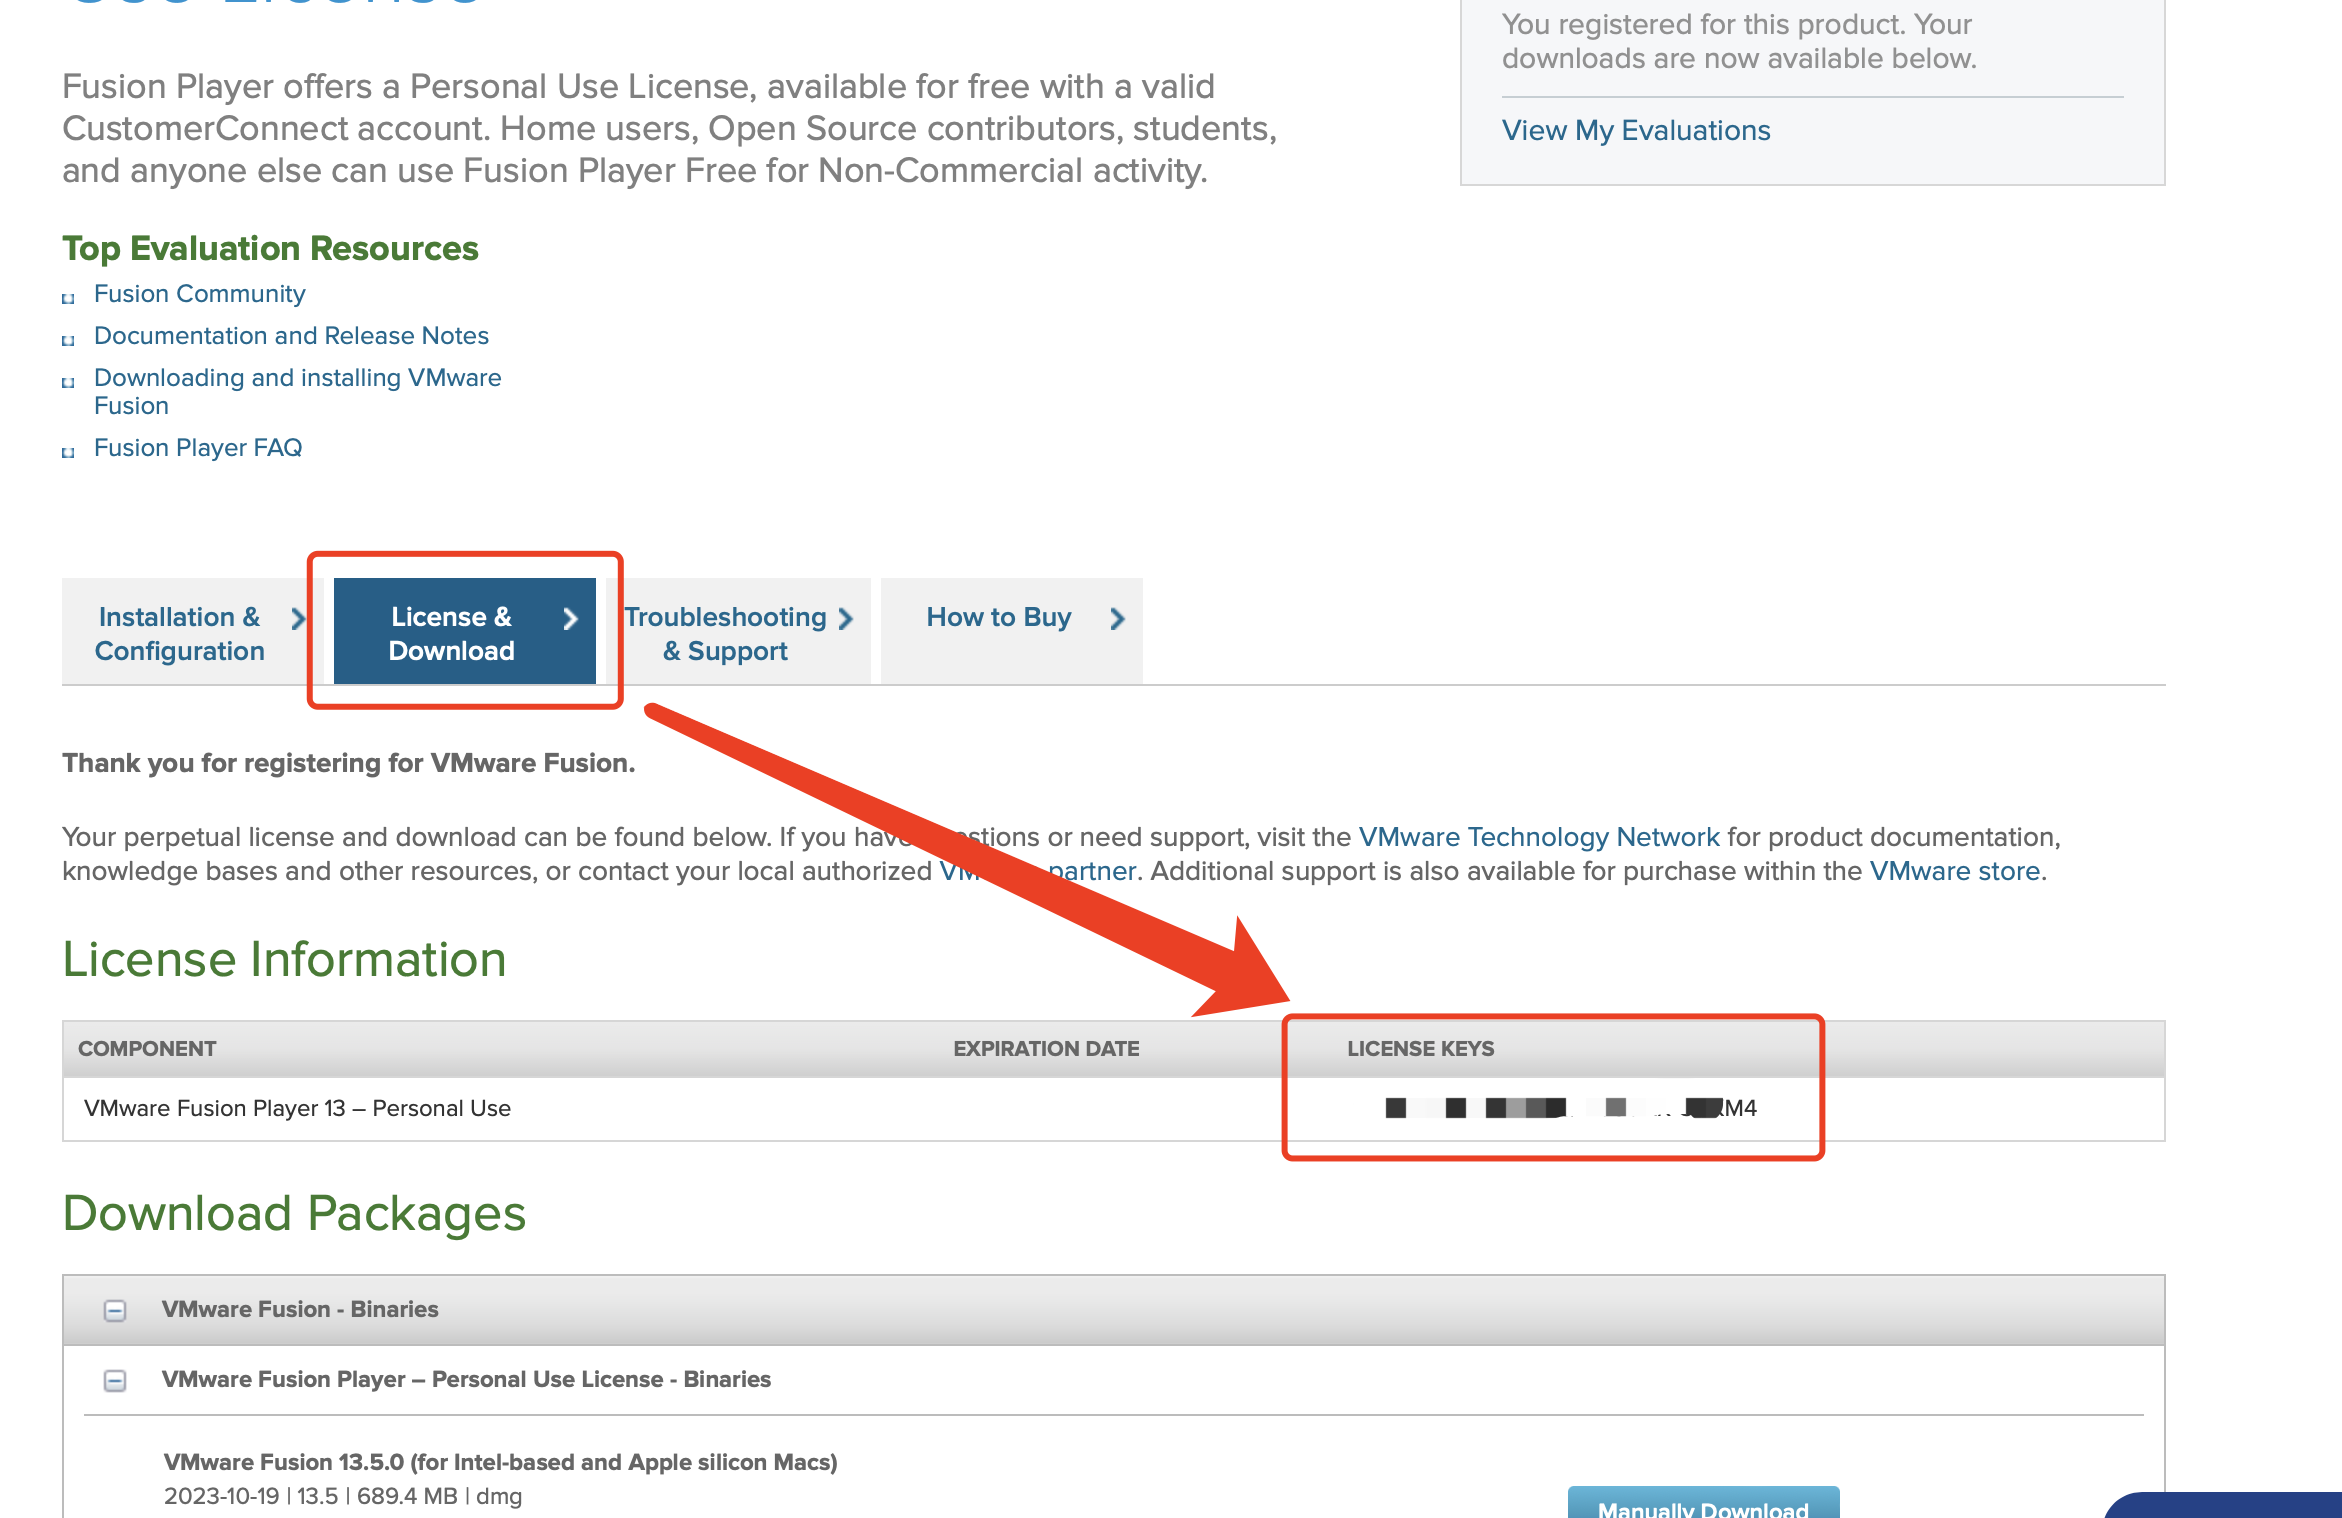This screenshot has height=1518, width=2342.
Task: Collapse VMware Fusion Binaries section
Action: point(114,1310)
